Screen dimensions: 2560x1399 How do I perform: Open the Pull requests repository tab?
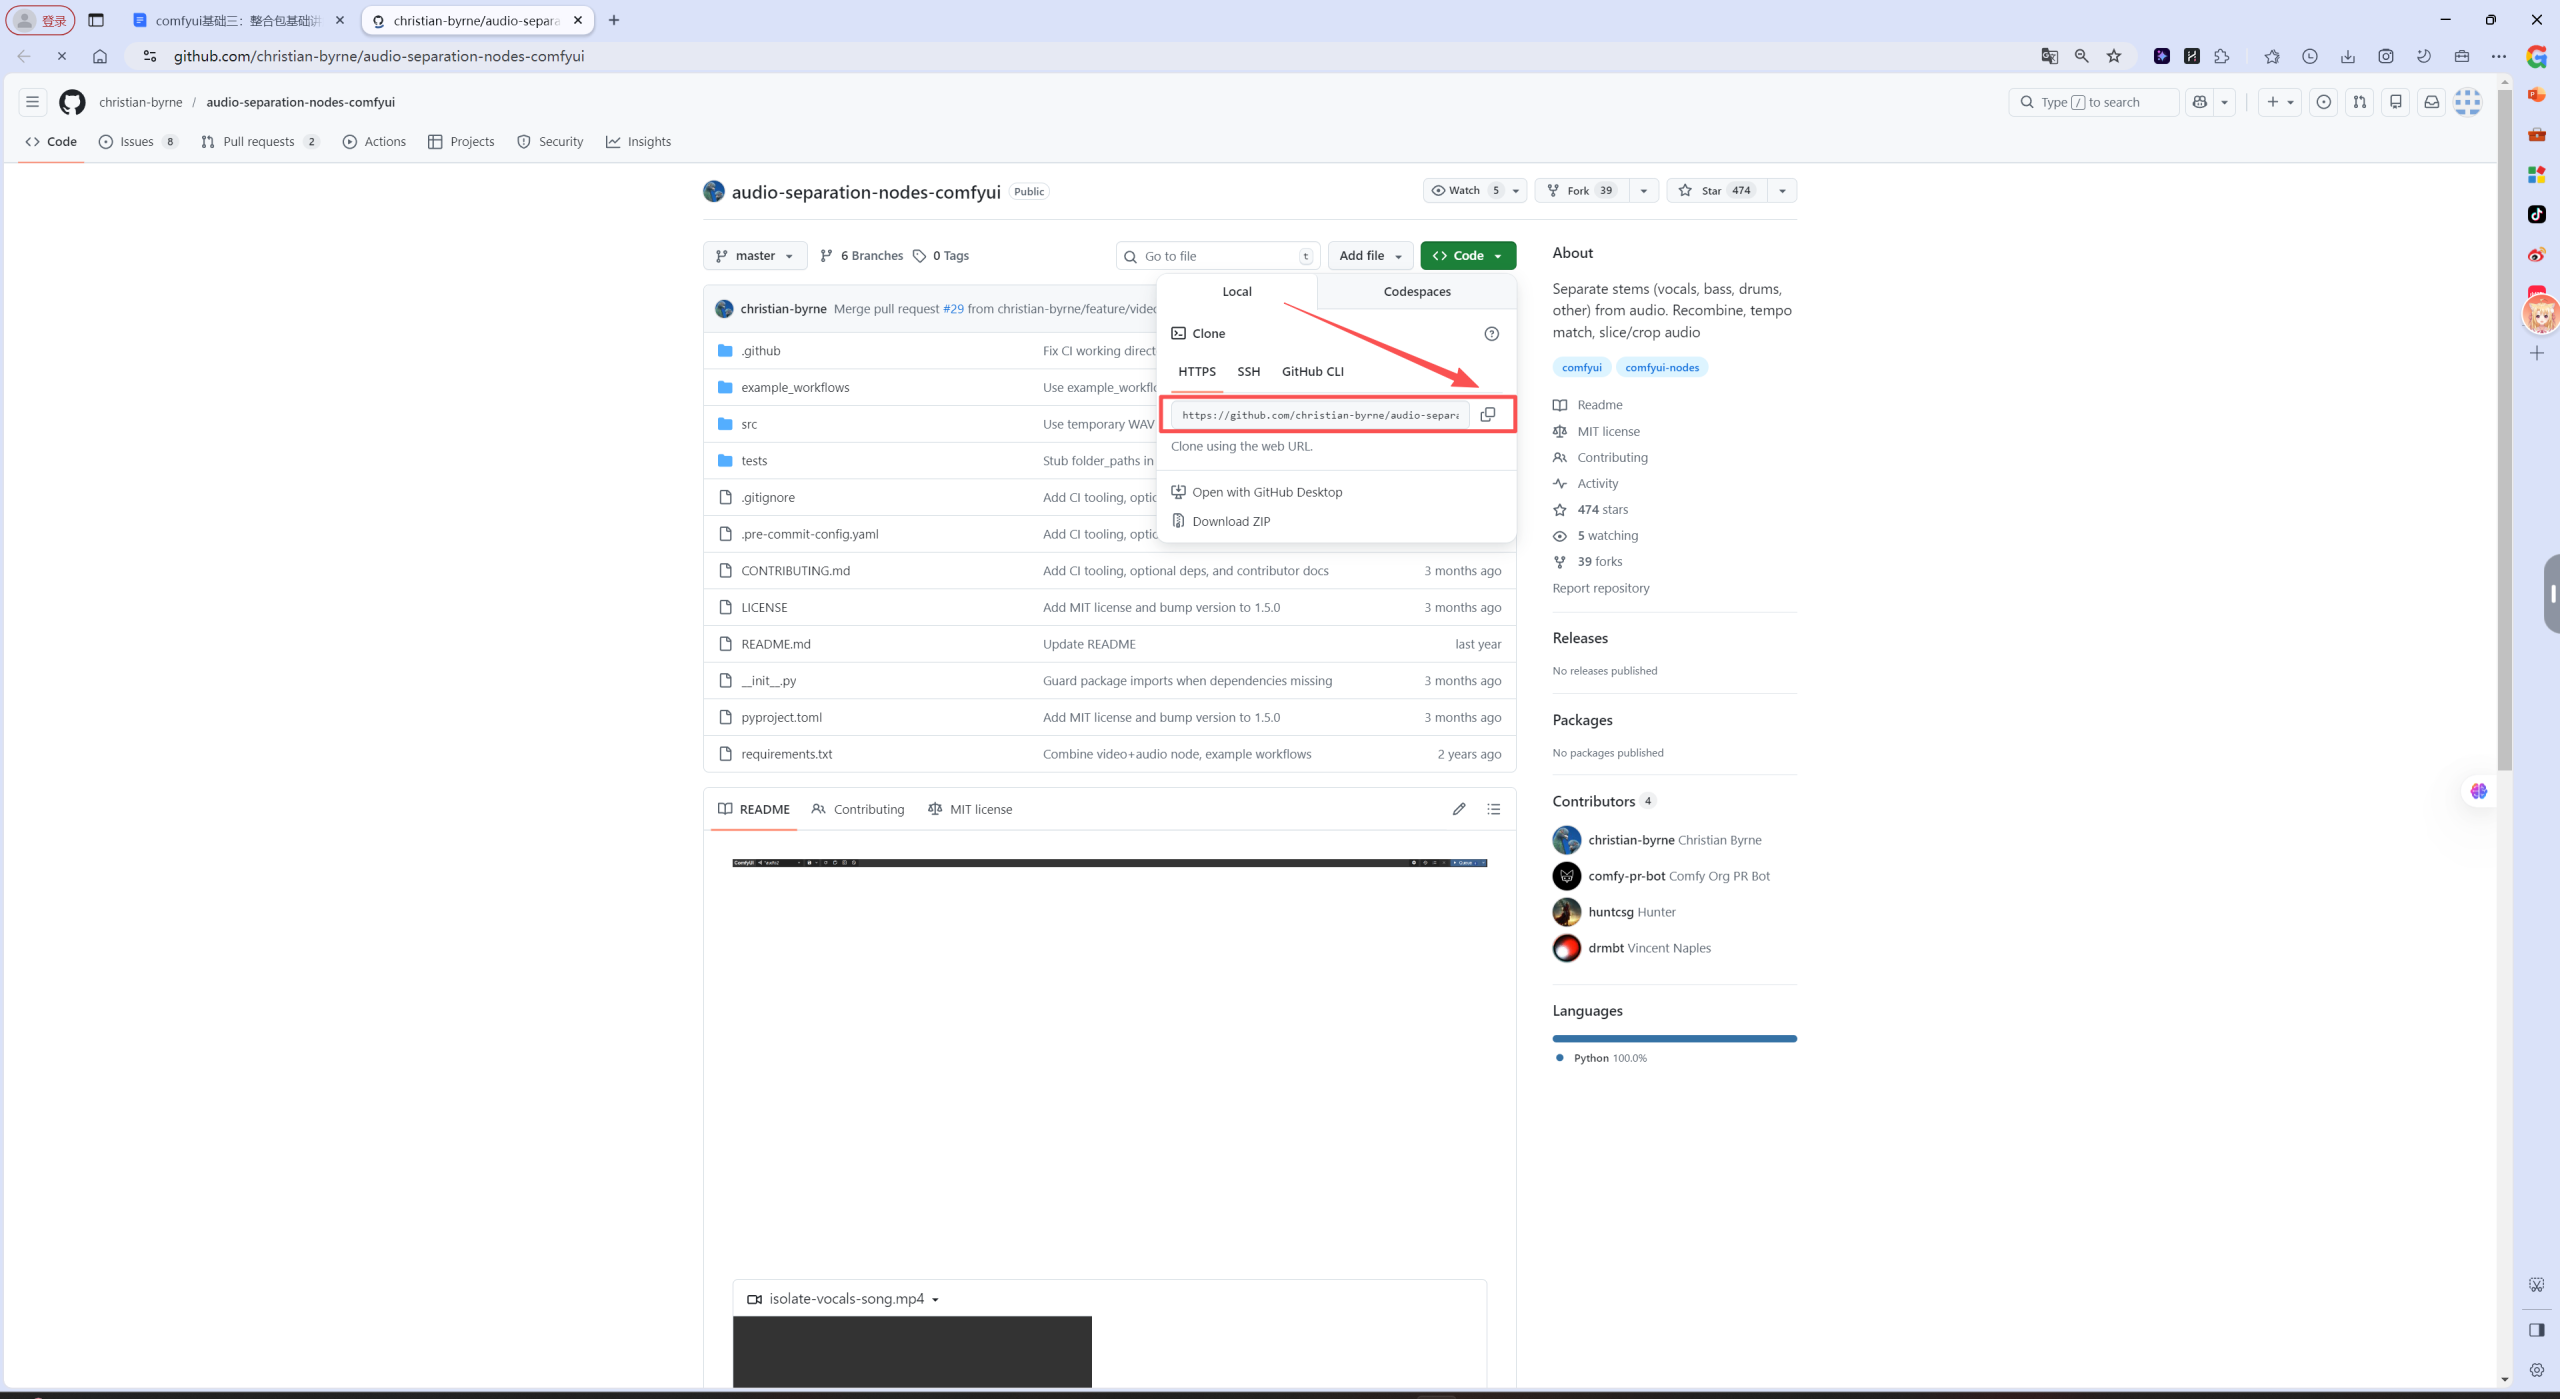click(260, 142)
